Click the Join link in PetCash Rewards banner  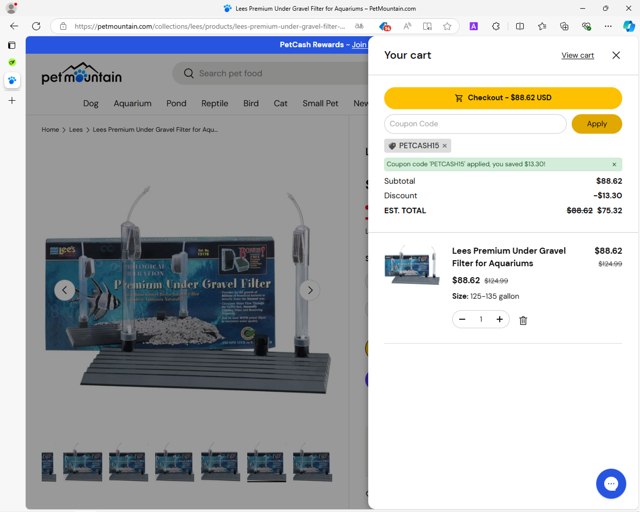coord(359,45)
